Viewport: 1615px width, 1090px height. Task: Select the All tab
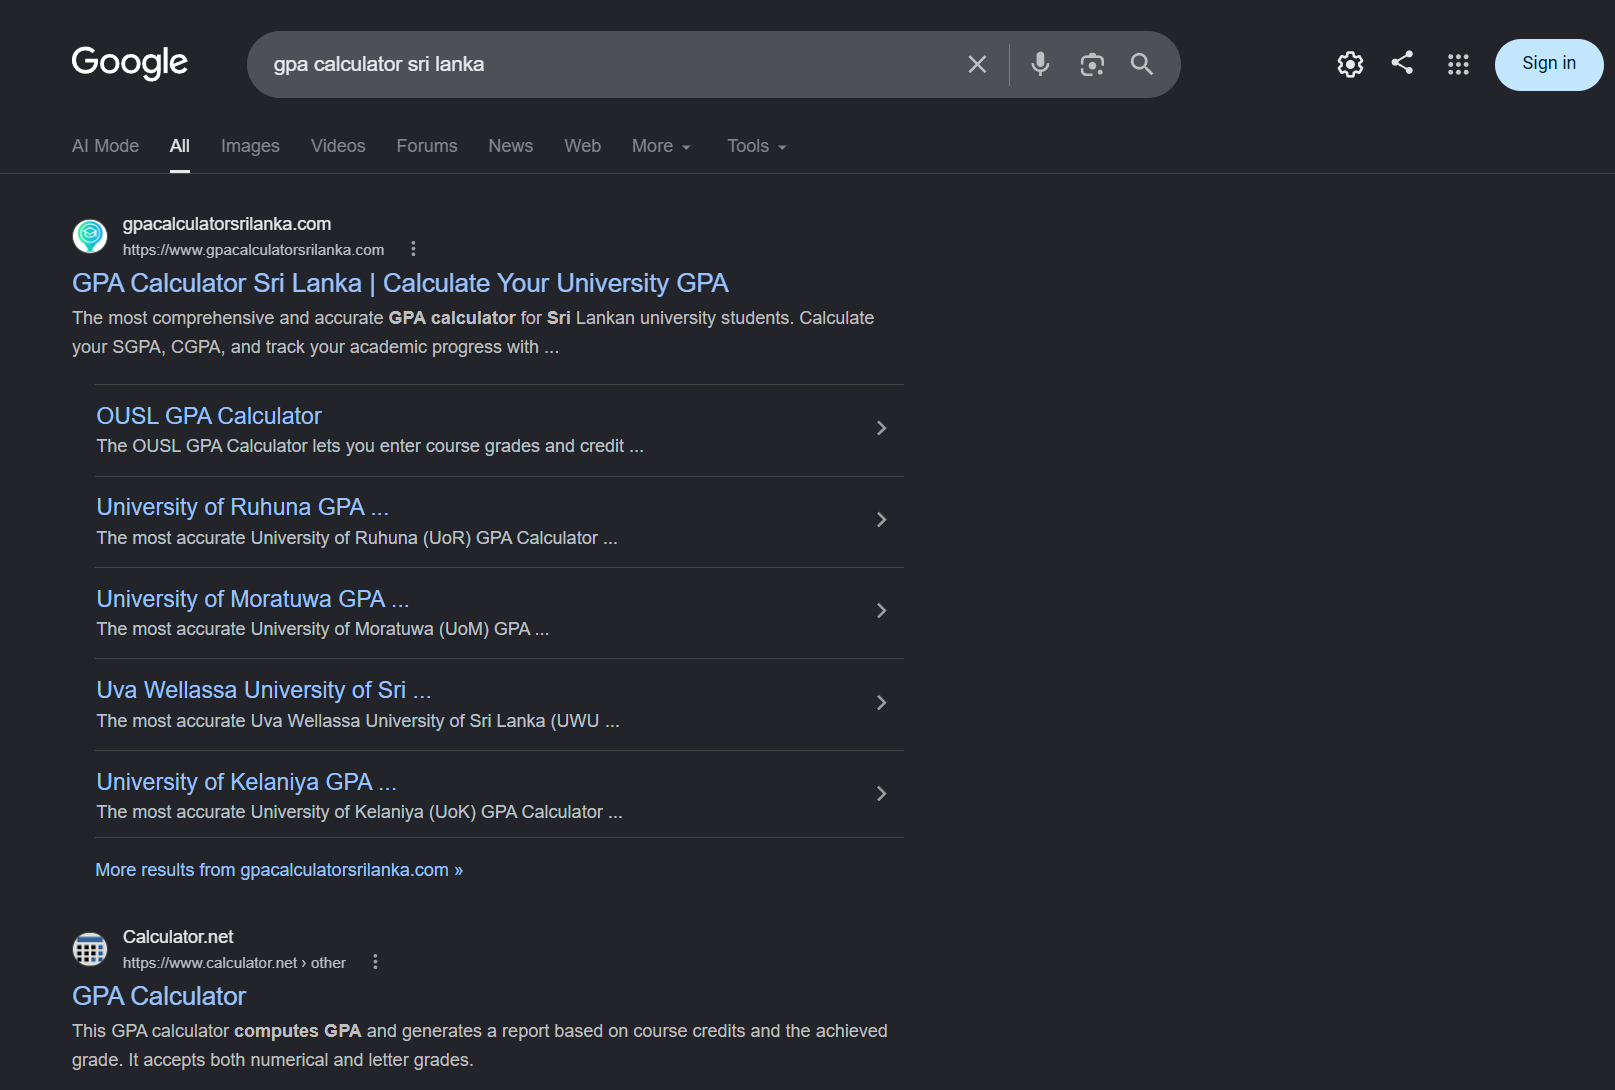pos(180,146)
